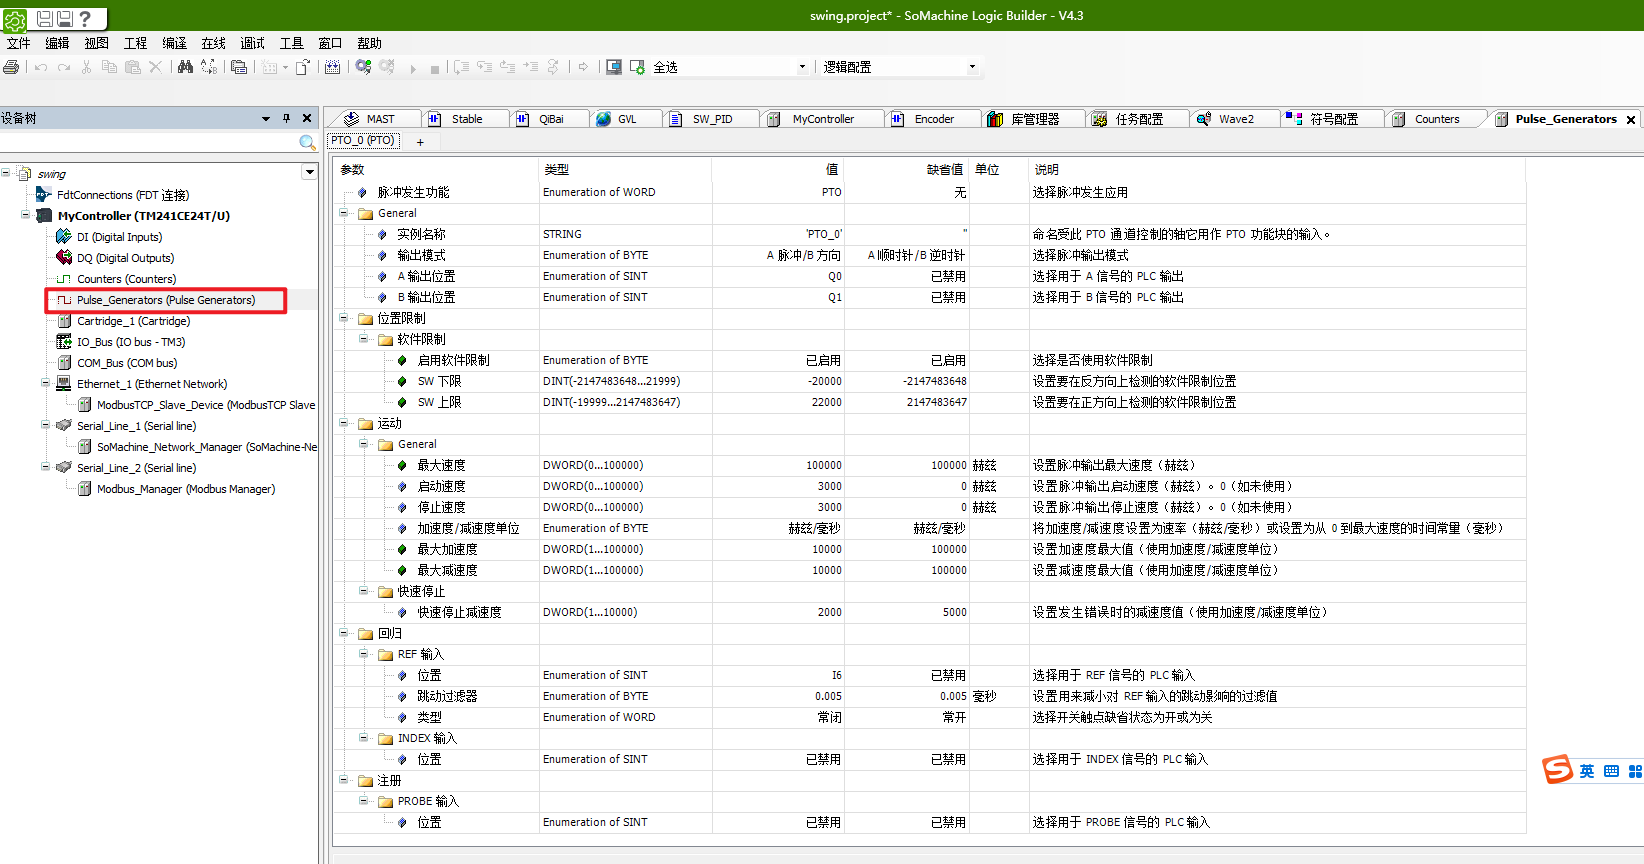1644x864 pixels.
Task: Click the search magnifier in device tree
Action: coord(308,143)
